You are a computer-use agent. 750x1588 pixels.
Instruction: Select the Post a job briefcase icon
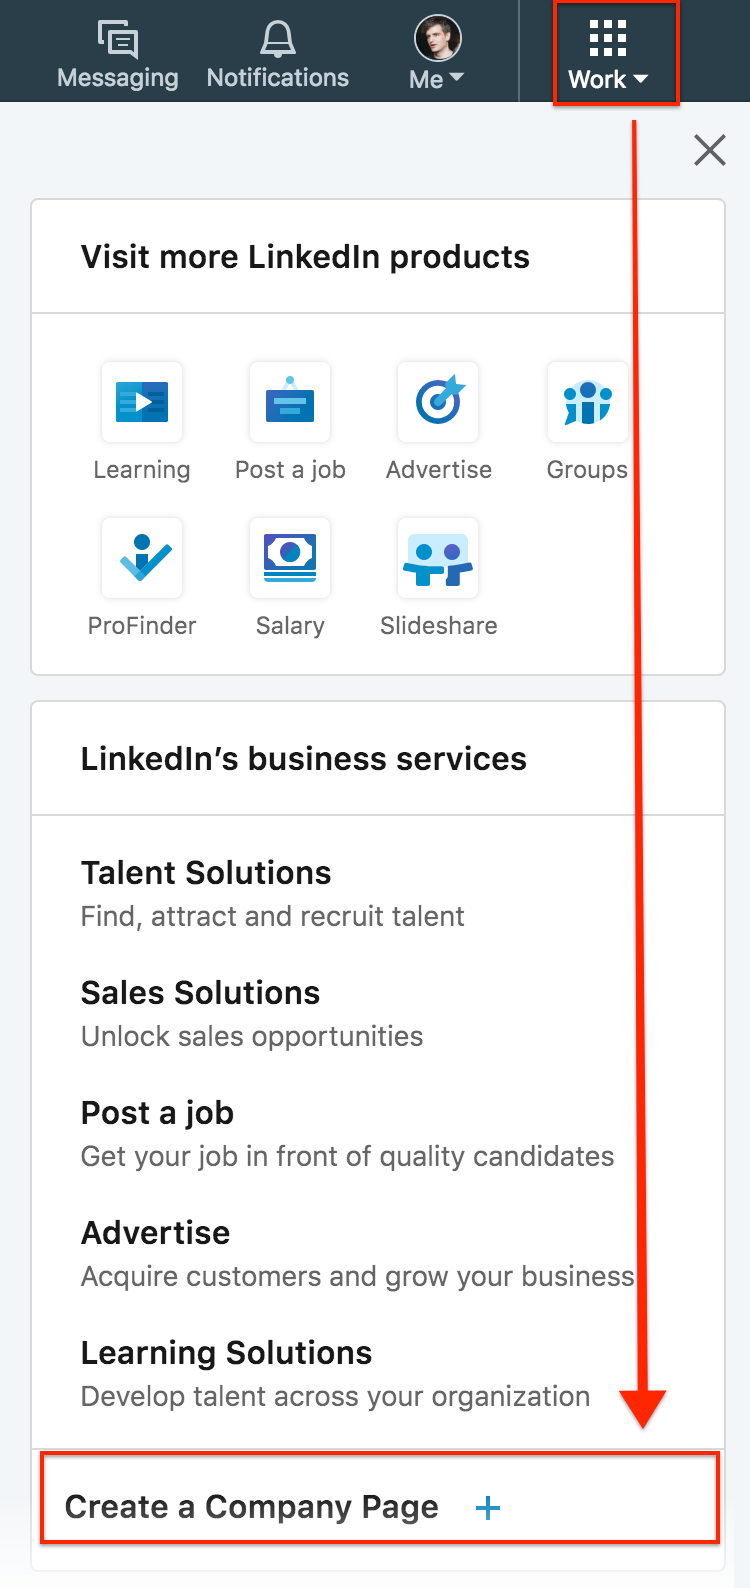pos(289,402)
